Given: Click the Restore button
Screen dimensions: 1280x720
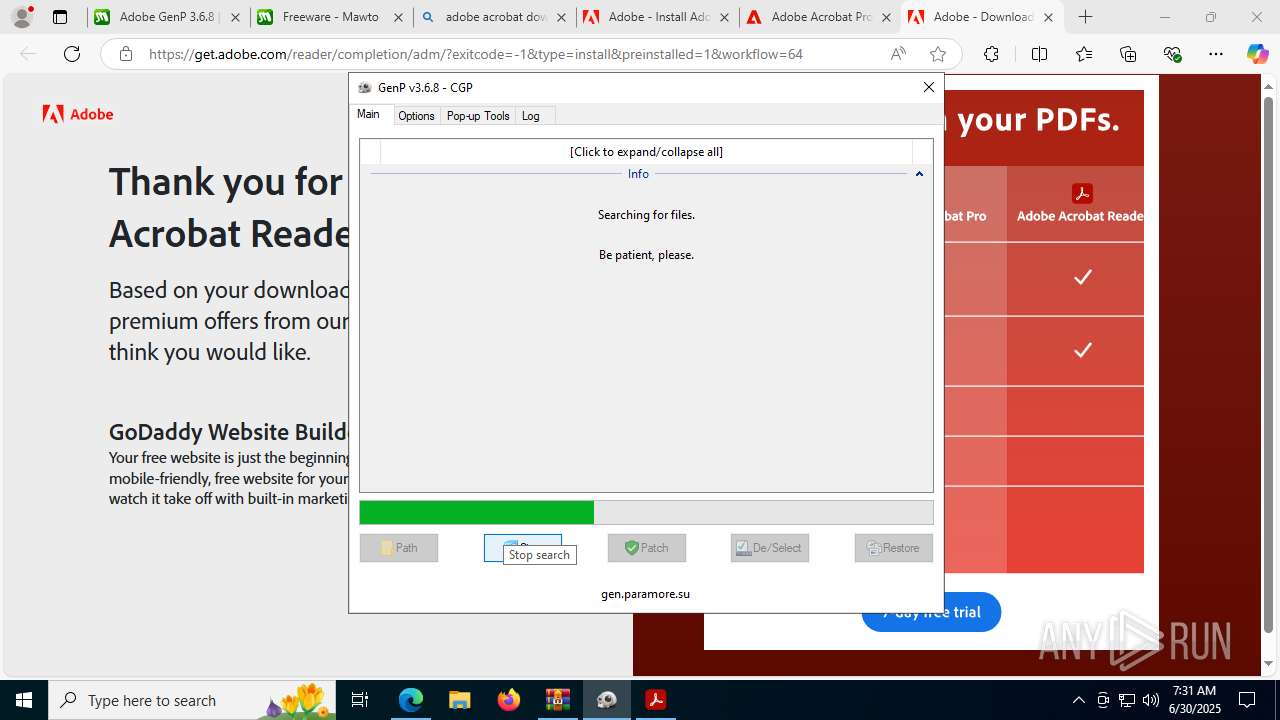Looking at the screenshot, I should point(894,548).
